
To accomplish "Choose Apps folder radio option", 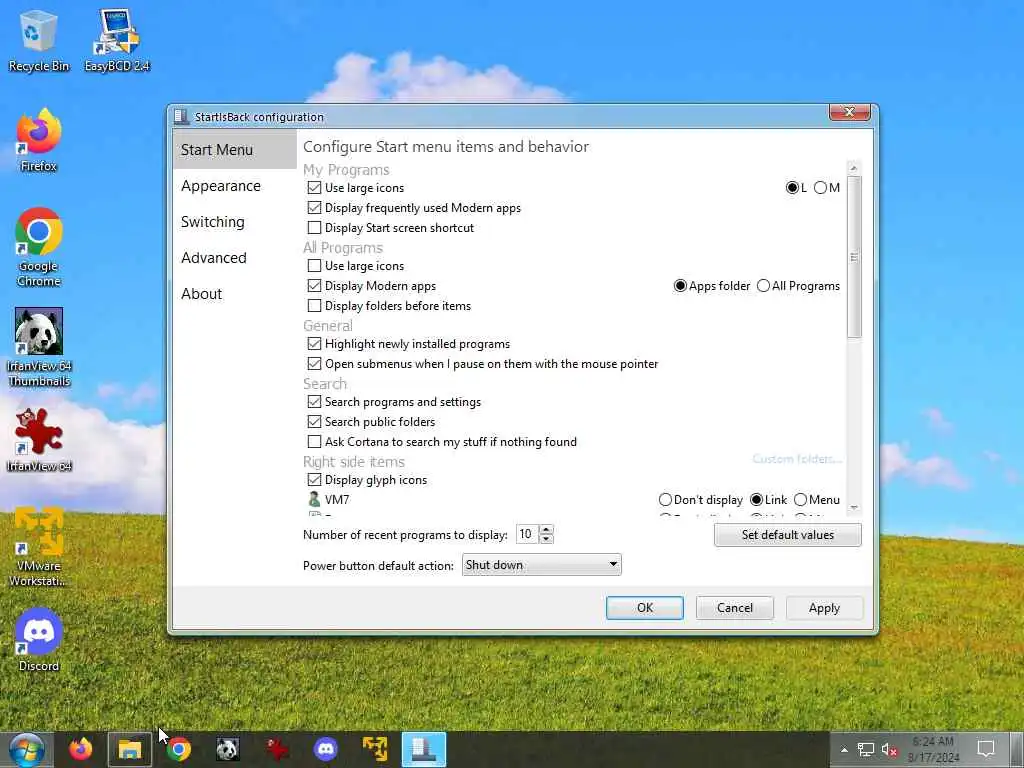I will pyautogui.click(x=680, y=286).
